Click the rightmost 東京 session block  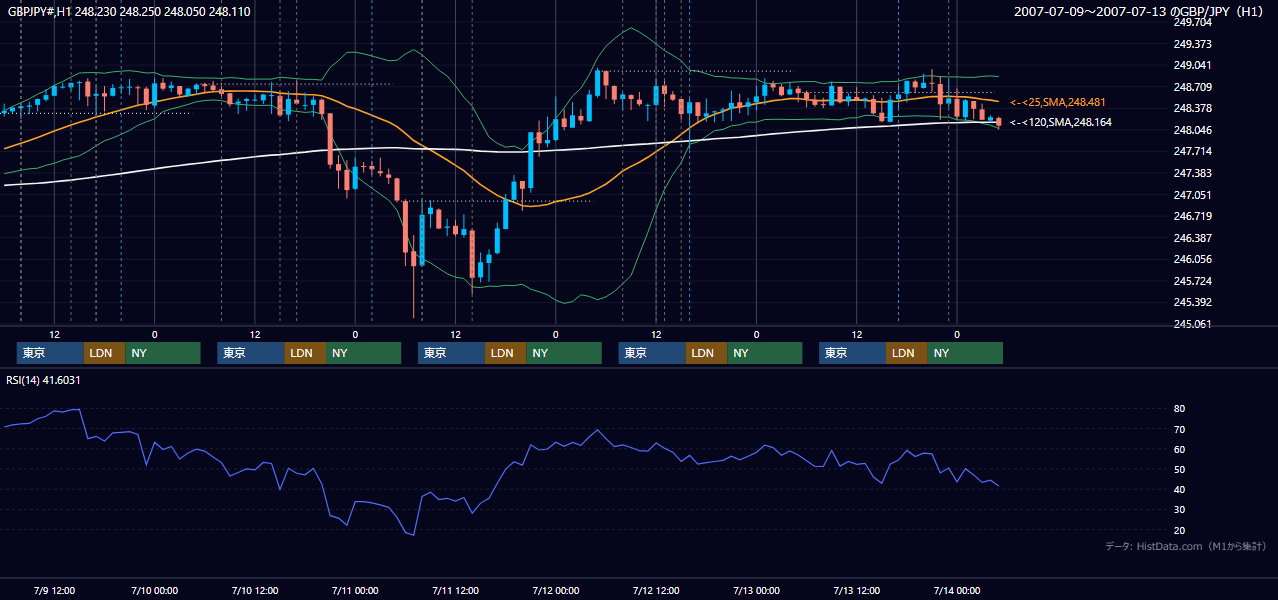click(x=852, y=353)
